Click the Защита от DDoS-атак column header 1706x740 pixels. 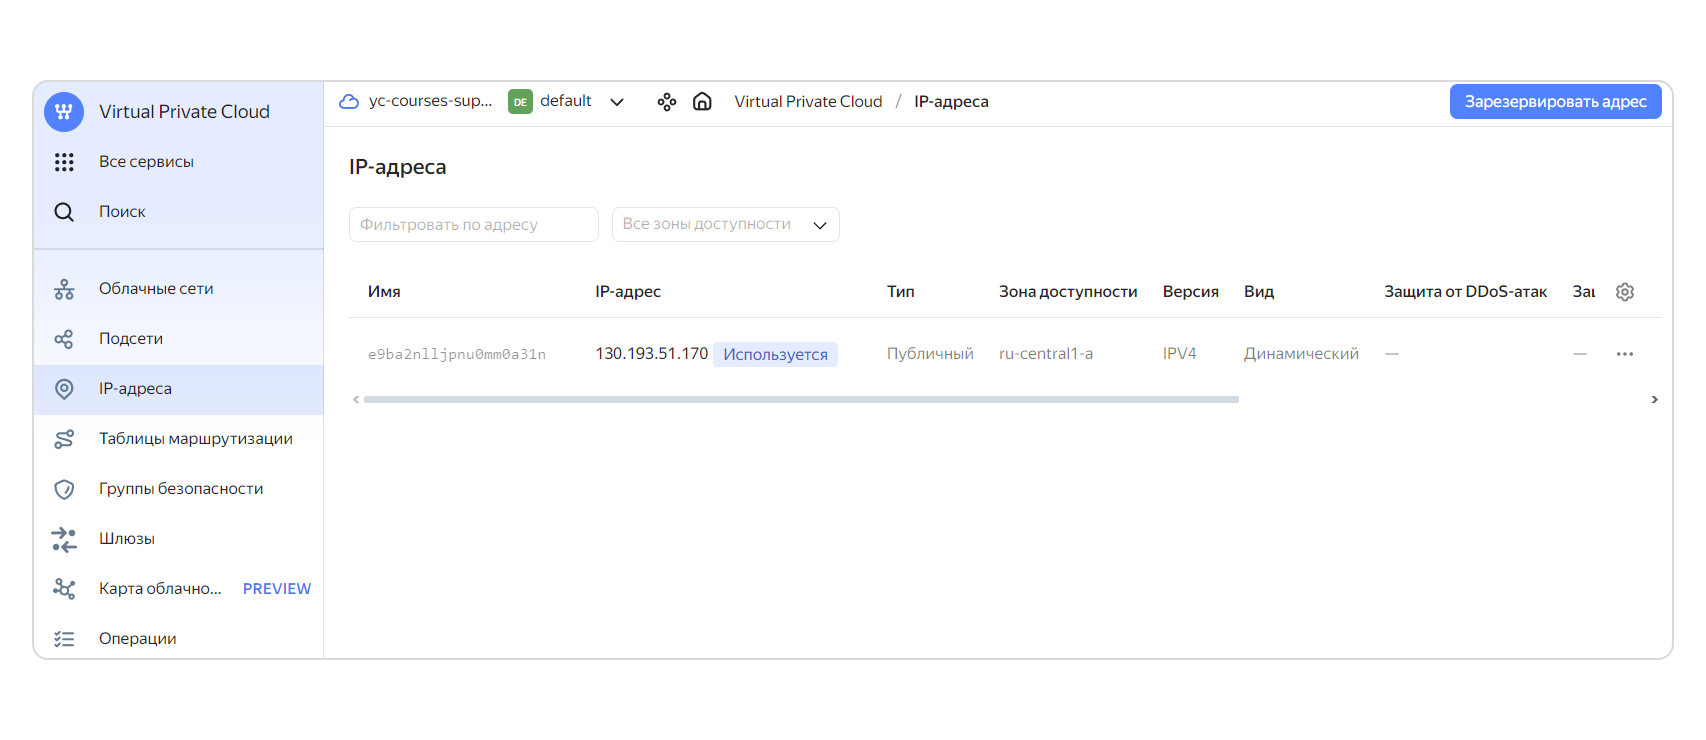[x=1465, y=292]
